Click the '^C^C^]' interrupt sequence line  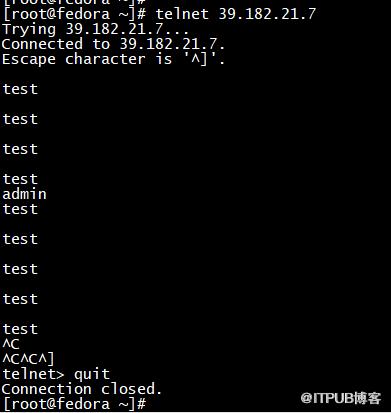(28, 359)
